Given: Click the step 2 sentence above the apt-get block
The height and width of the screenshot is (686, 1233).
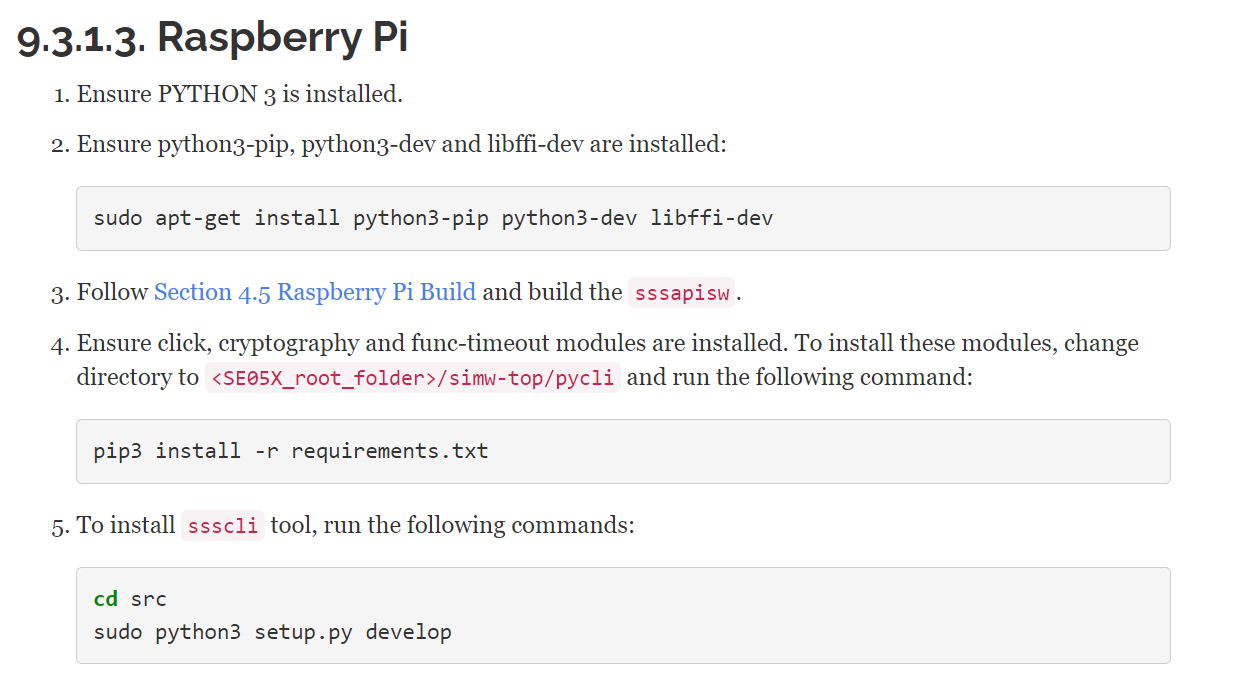Looking at the screenshot, I should pos(401,144).
